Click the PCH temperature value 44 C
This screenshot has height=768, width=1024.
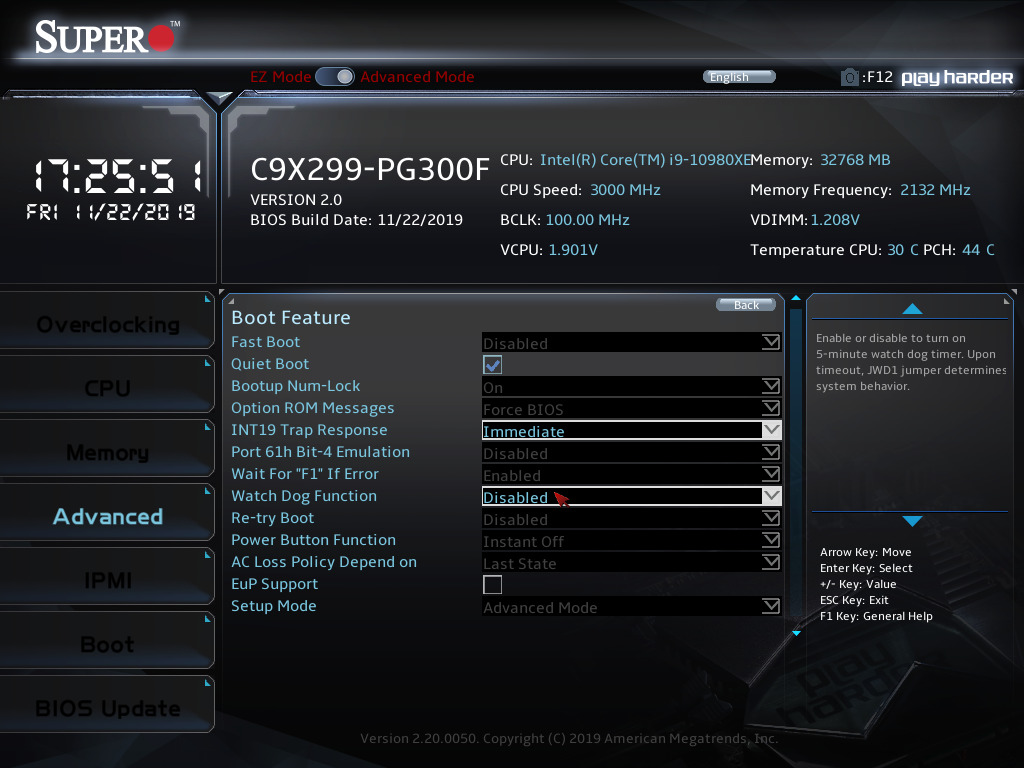click(978, 250)
